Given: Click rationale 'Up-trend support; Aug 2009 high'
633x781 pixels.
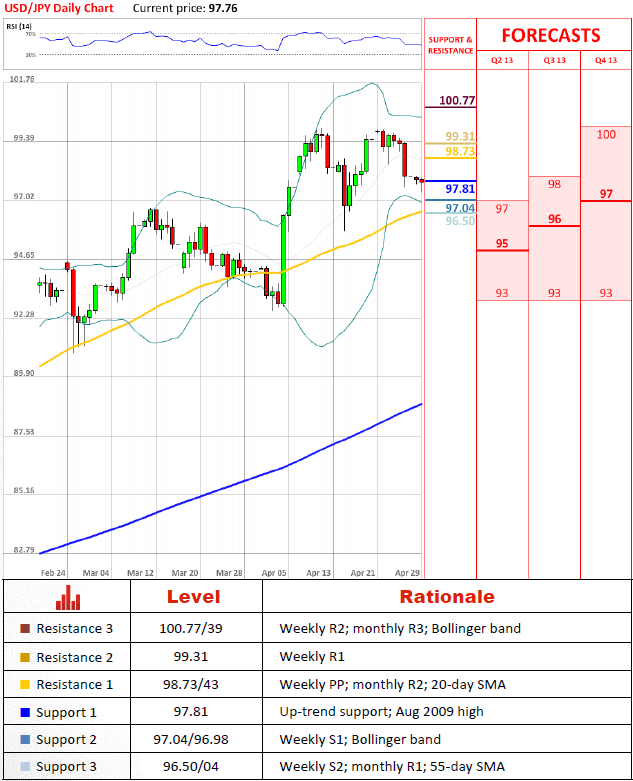Looking at the screenshot, I should point(381,712).
